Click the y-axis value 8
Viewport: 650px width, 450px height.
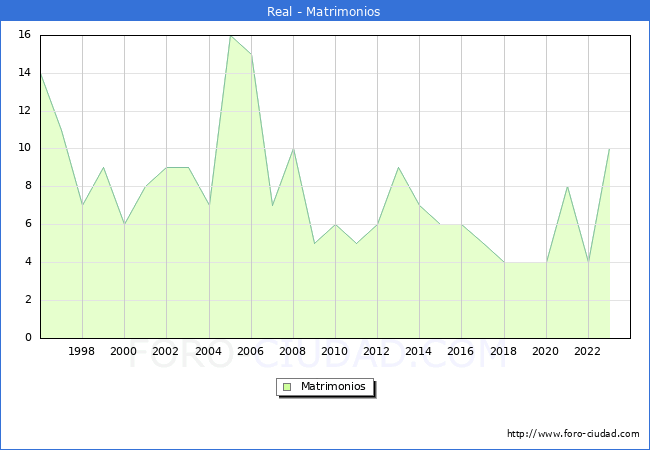pyautogui.click(x=28, y=186)
